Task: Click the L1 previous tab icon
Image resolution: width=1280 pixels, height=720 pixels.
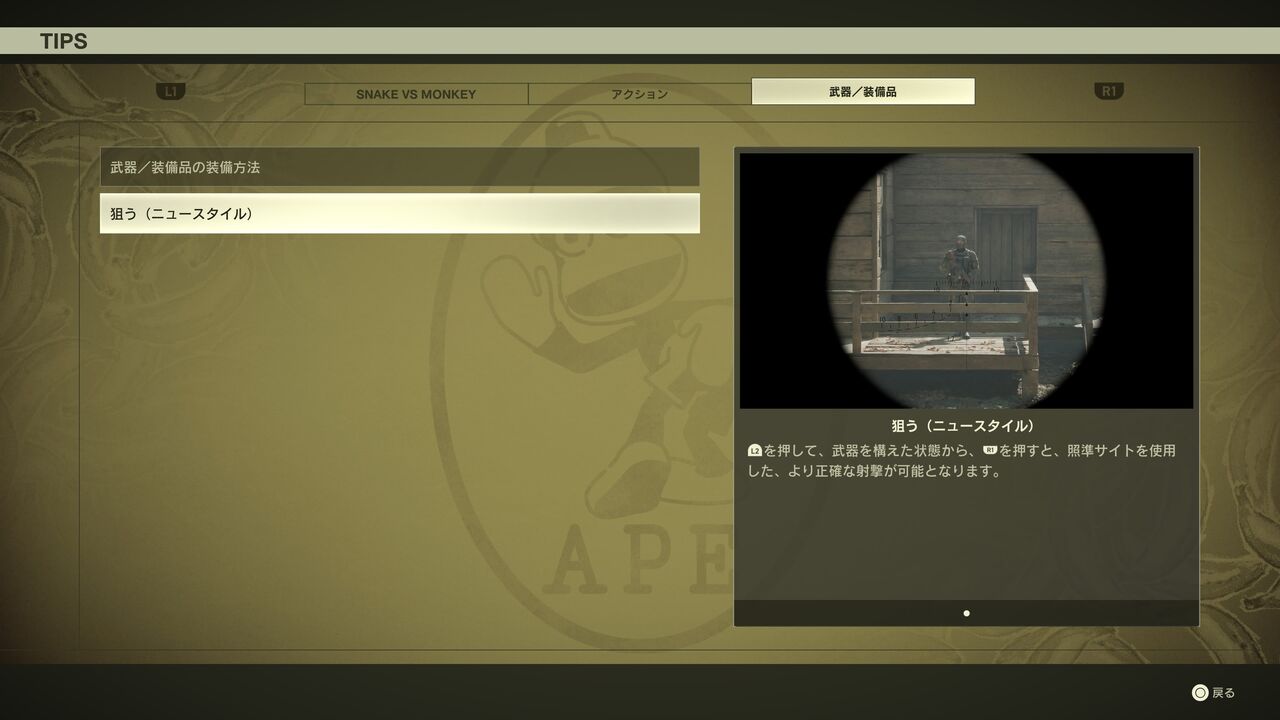Action: (171, 91)
